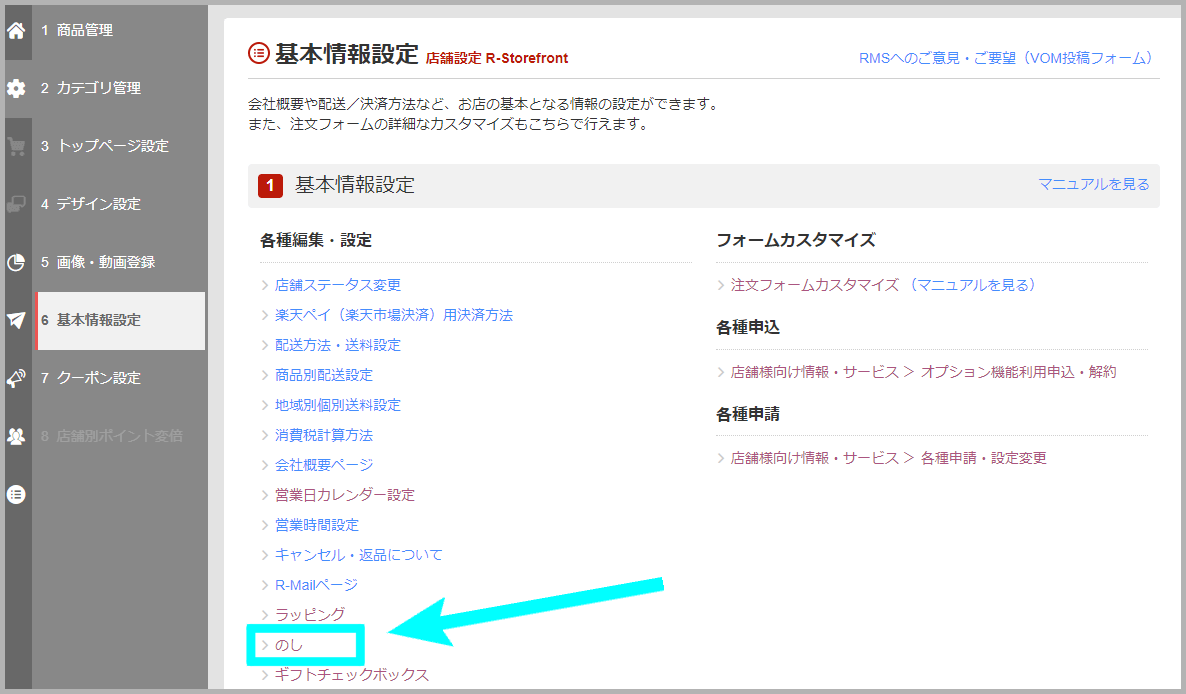Click the pie chart sidebar icon
The image size is (1186, 694).
click(16, 262)
